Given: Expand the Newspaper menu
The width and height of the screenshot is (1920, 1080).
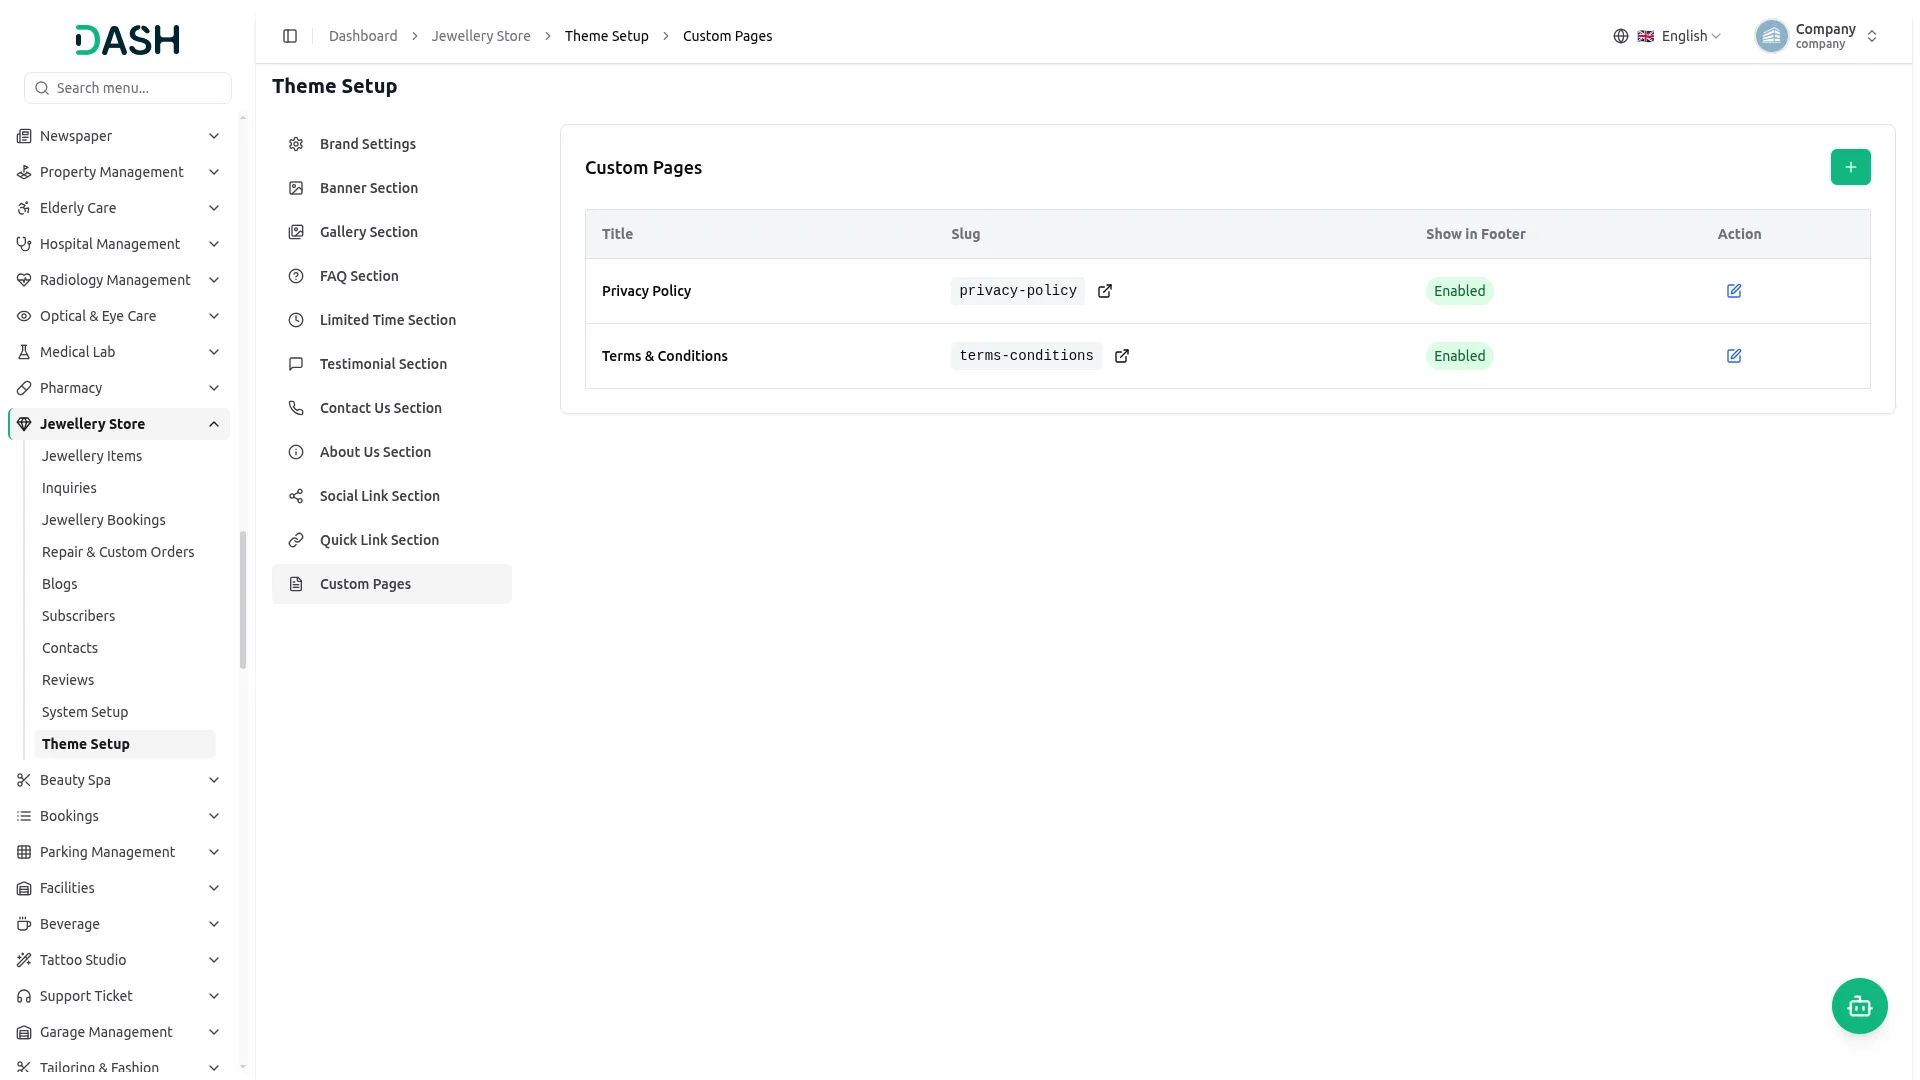Looking at the screenshot, I should click(118, 136).
